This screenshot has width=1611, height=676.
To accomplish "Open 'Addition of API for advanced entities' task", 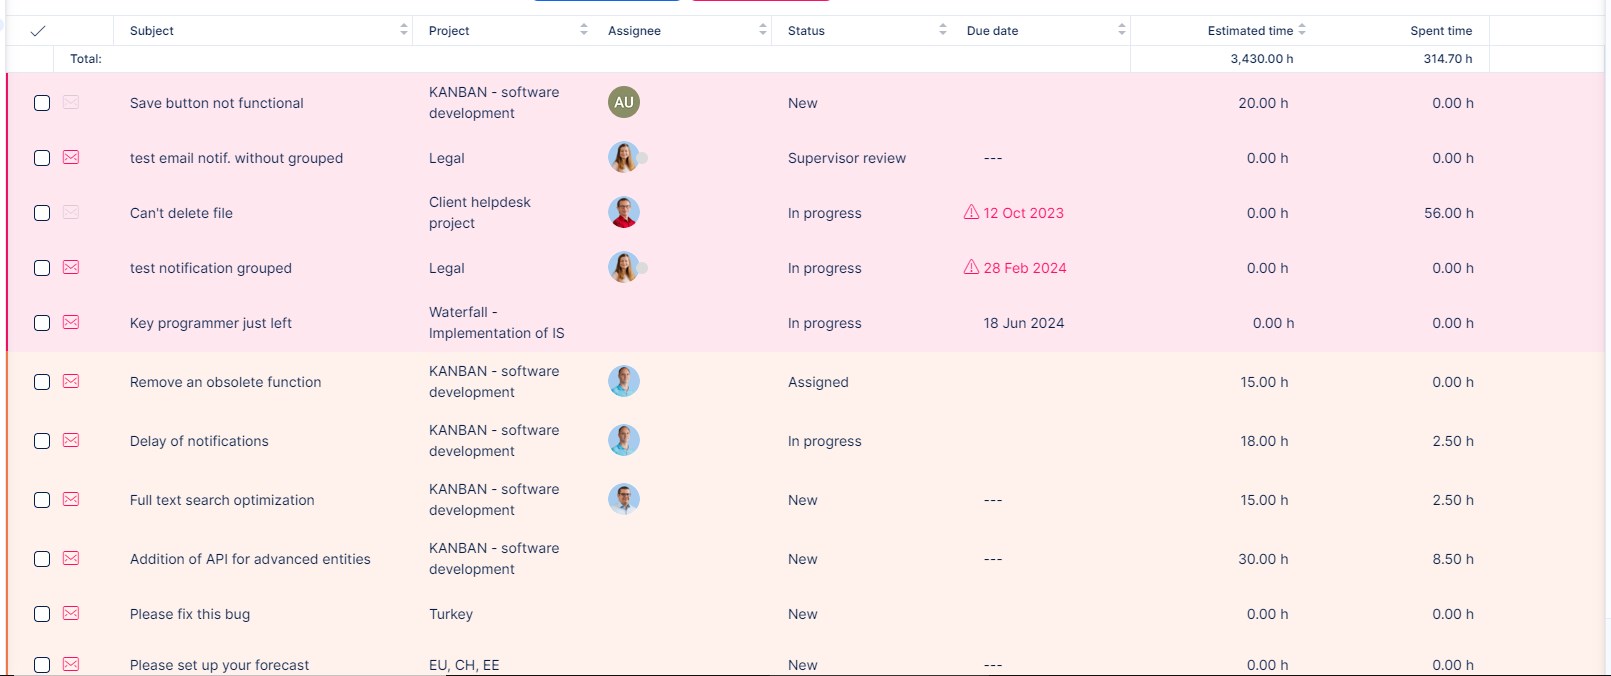I will tap(250, 559).
